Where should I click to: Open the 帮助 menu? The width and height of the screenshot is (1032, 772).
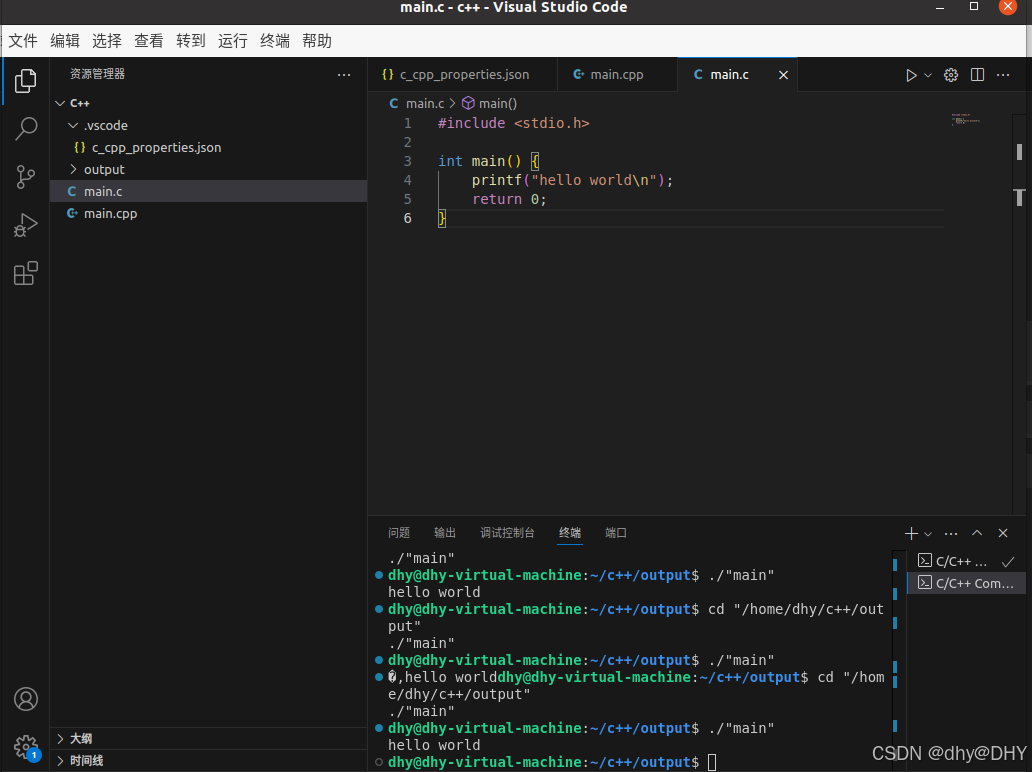317,41
